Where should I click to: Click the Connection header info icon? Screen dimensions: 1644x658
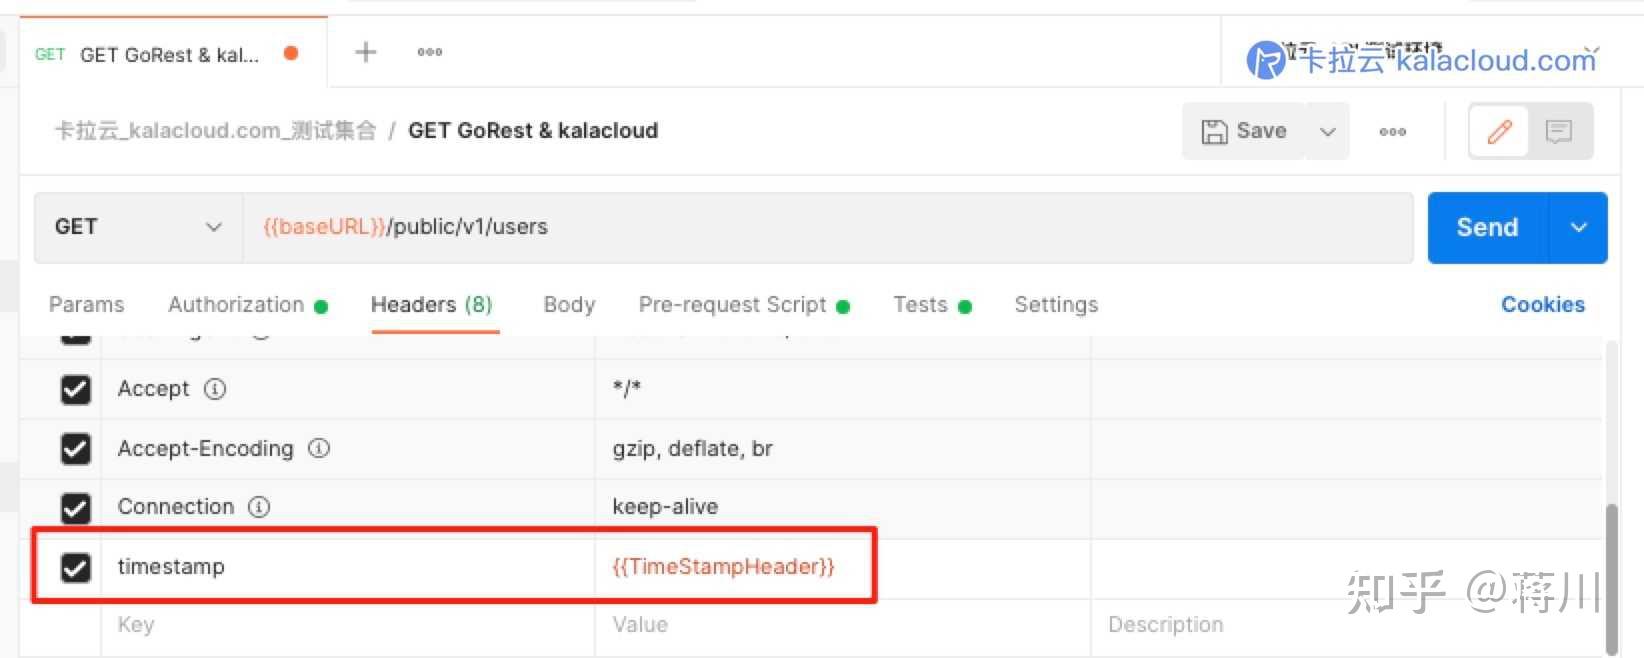pos(259,507)
